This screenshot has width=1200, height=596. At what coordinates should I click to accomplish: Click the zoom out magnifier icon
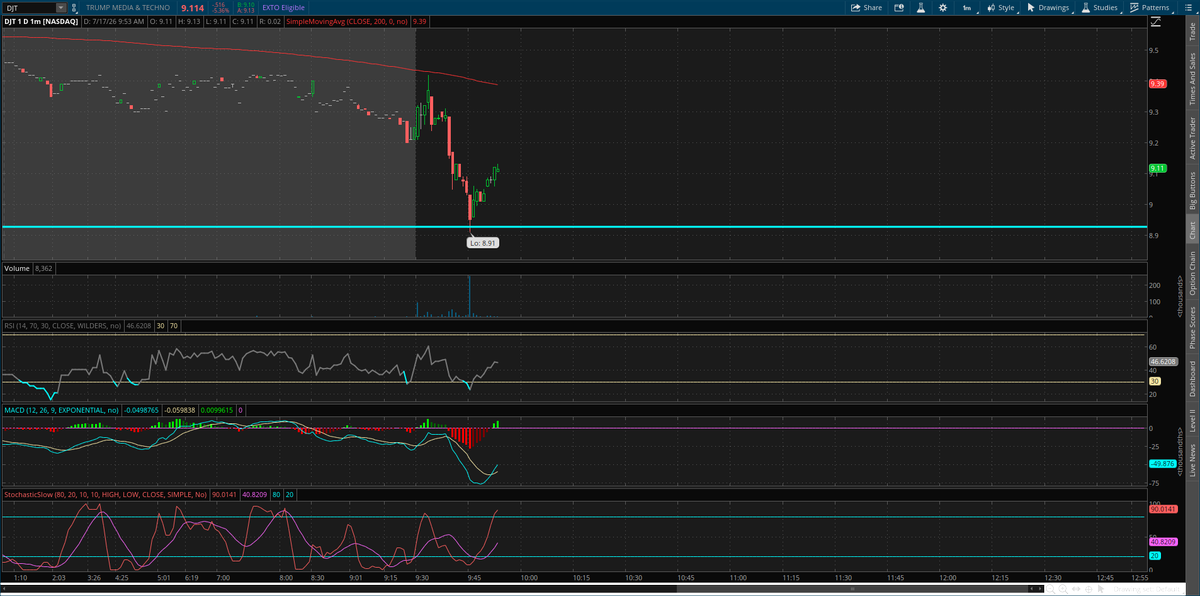pos(1050,589)
